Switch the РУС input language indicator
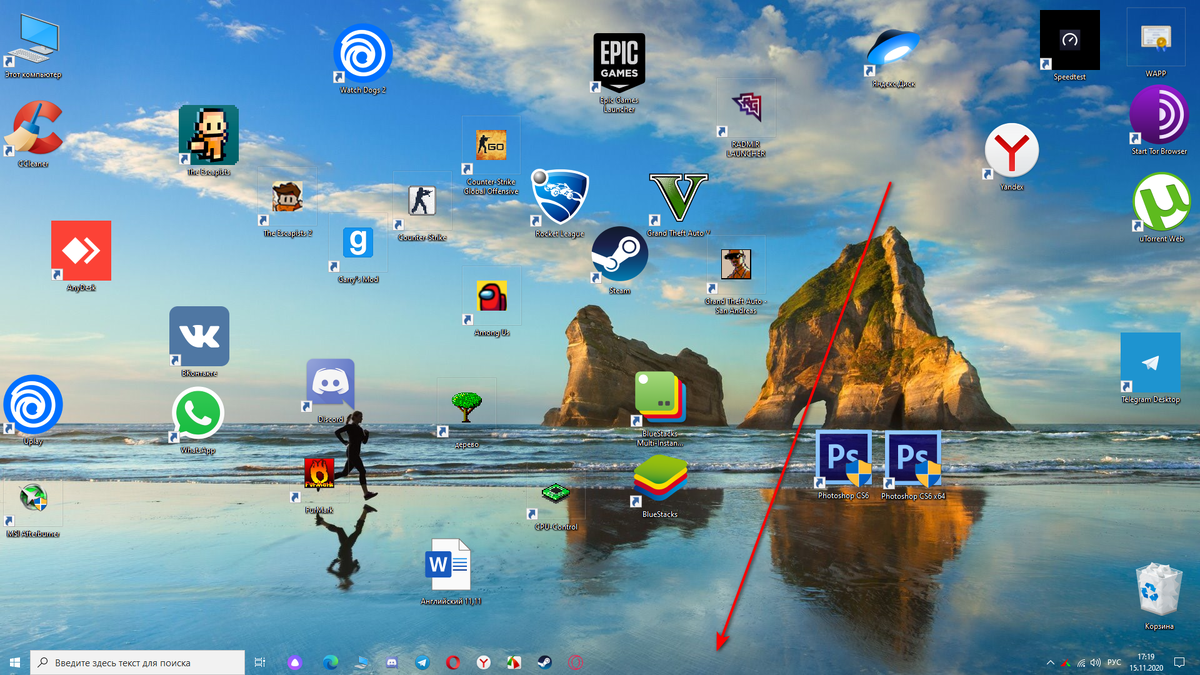 (1114, 662)
